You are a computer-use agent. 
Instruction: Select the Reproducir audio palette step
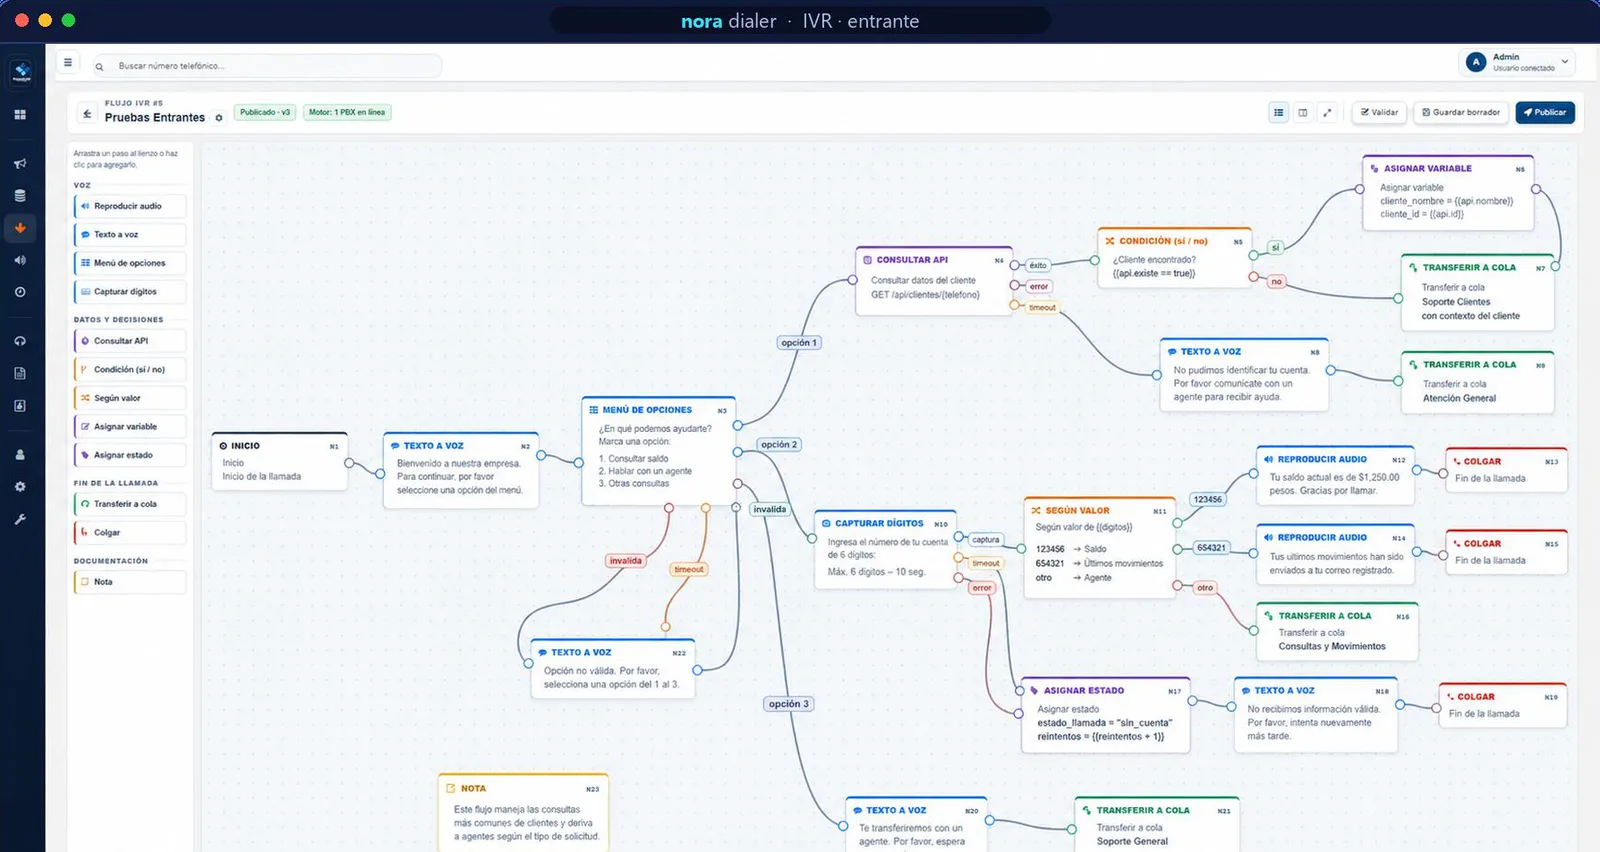[x=130, y=206]
